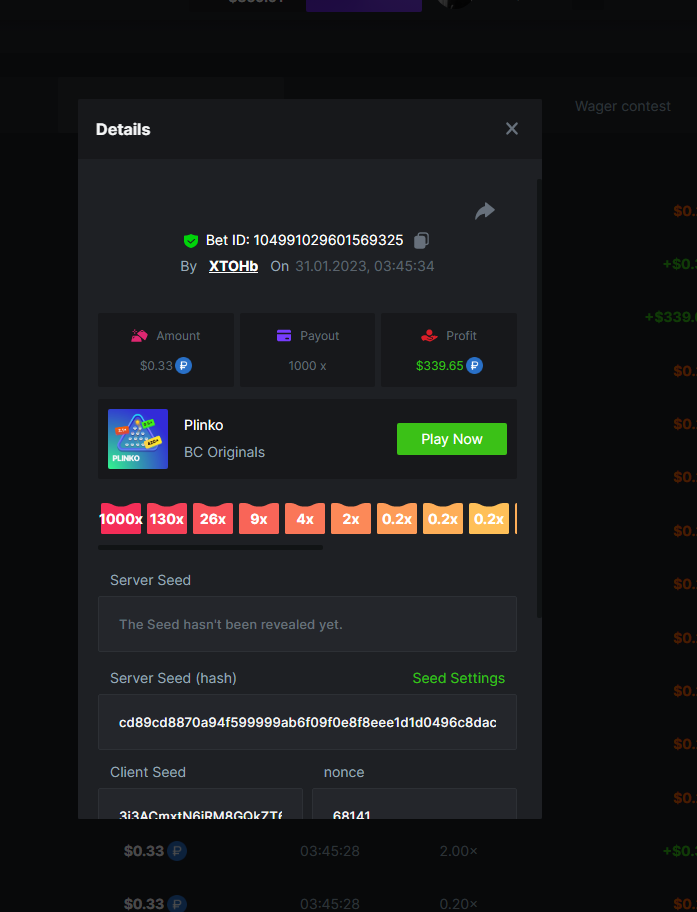Open the XTOHb player profile link
The height and width of the screenshot is (912, 697).
[233, 266]
